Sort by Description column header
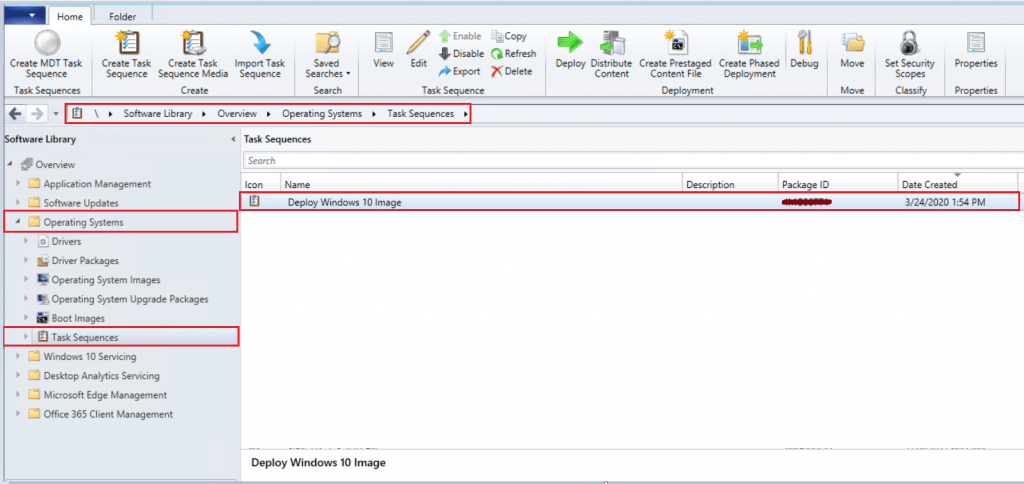Viewport: 1024px width, 484px height. (730, 185)
